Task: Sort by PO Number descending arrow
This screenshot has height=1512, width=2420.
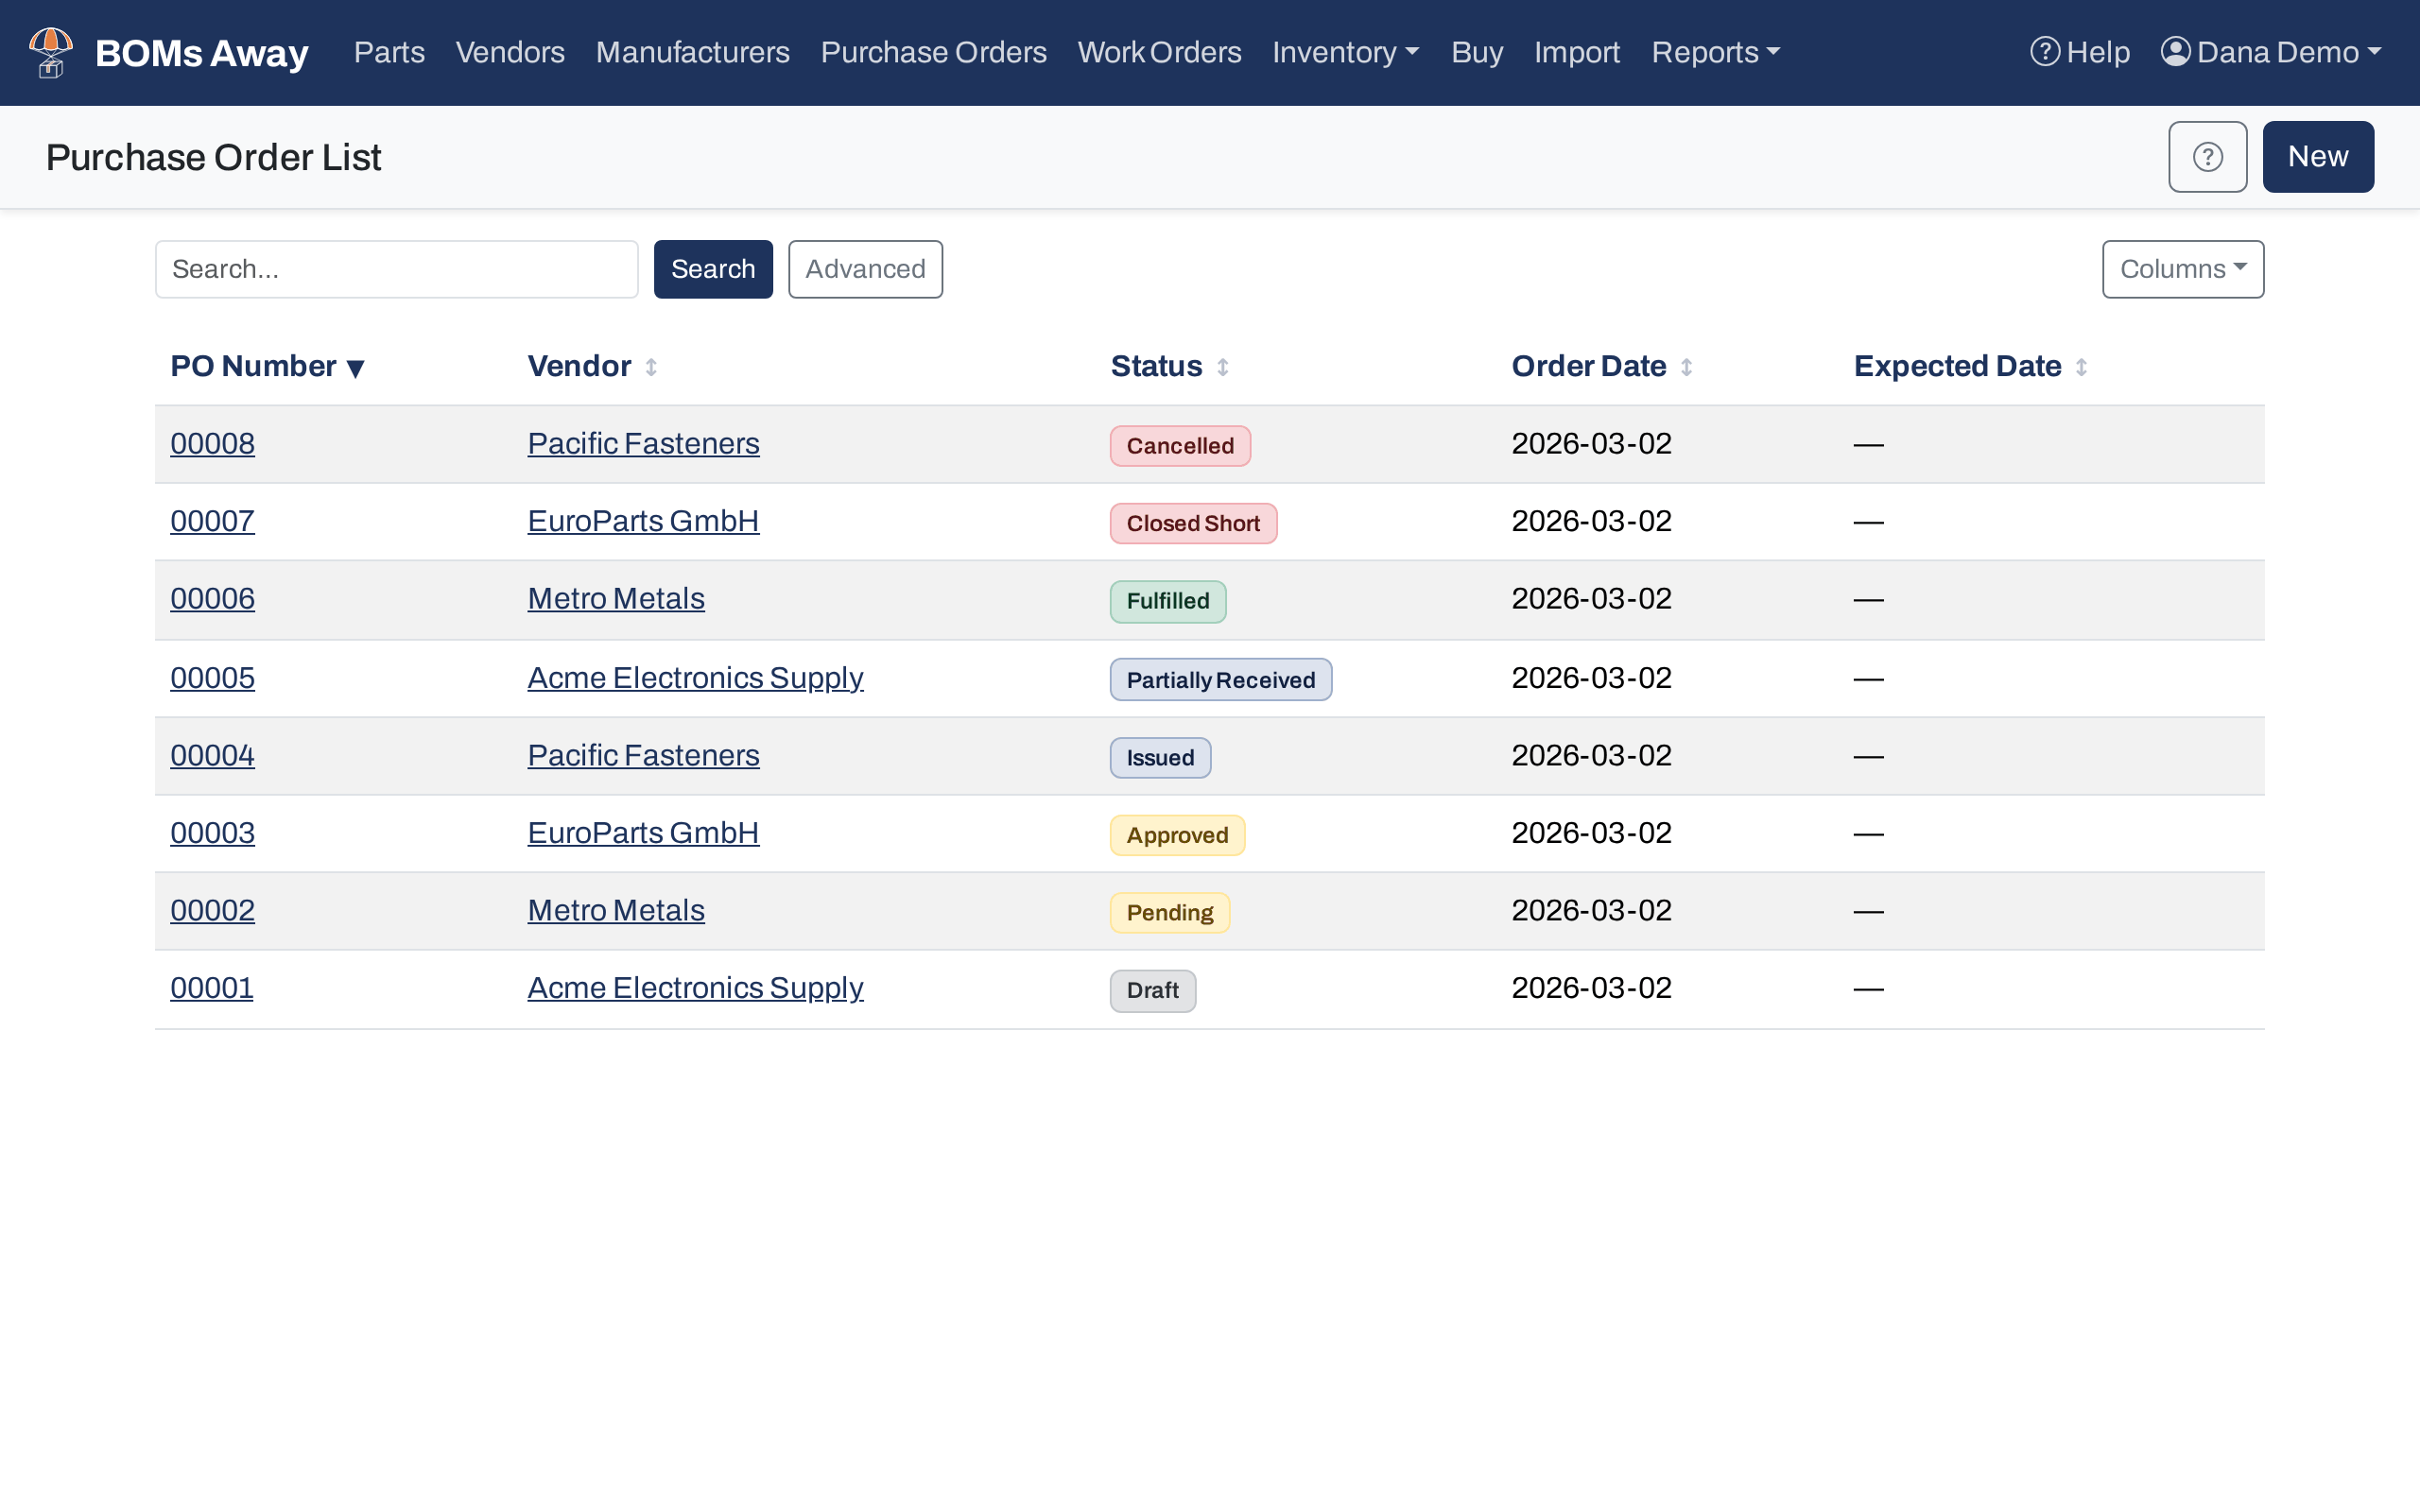Action: [x=355, y=368]
